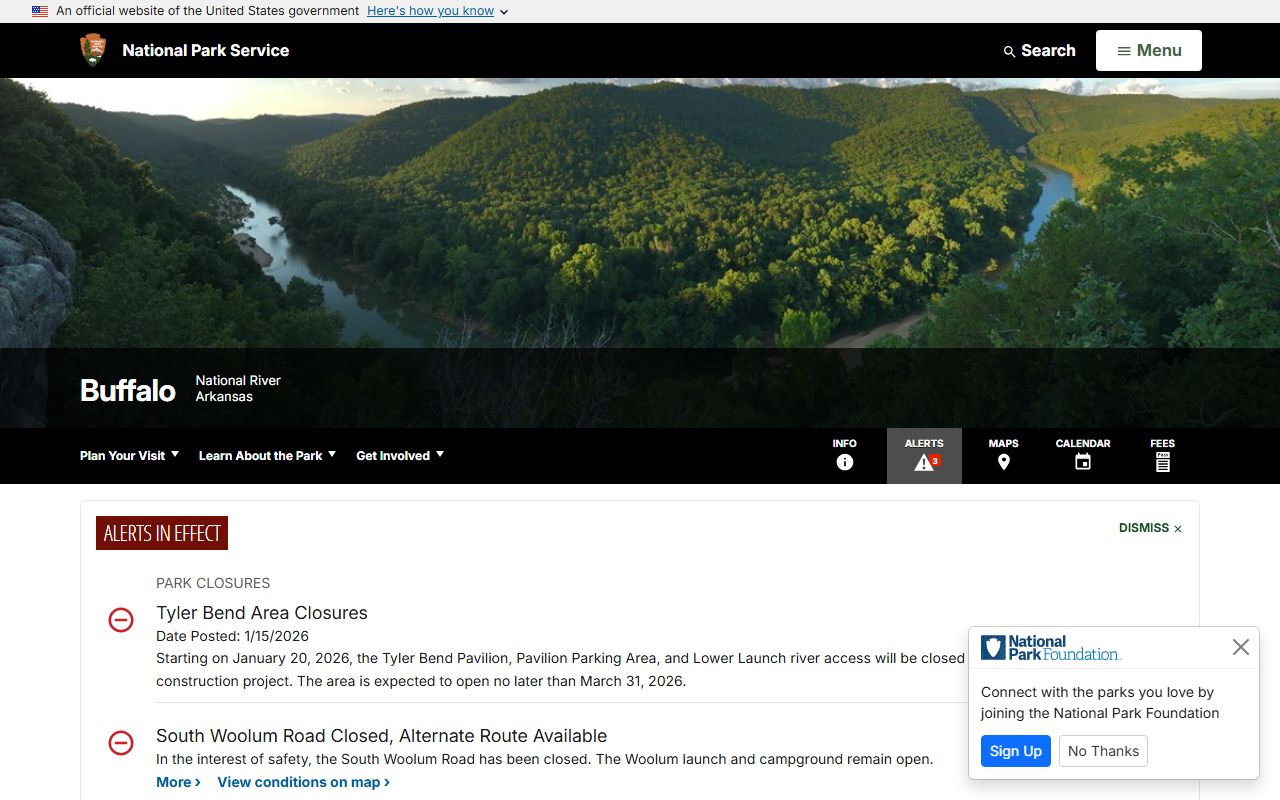Expand "Here's how you know" disclosure

[438, 11]
